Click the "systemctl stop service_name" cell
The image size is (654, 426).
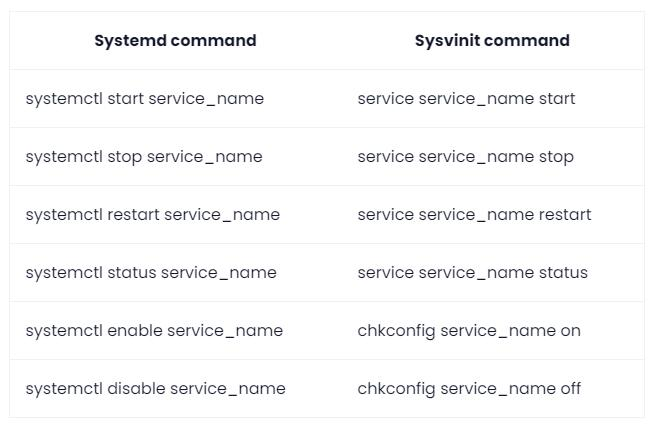tap(144, 157)
